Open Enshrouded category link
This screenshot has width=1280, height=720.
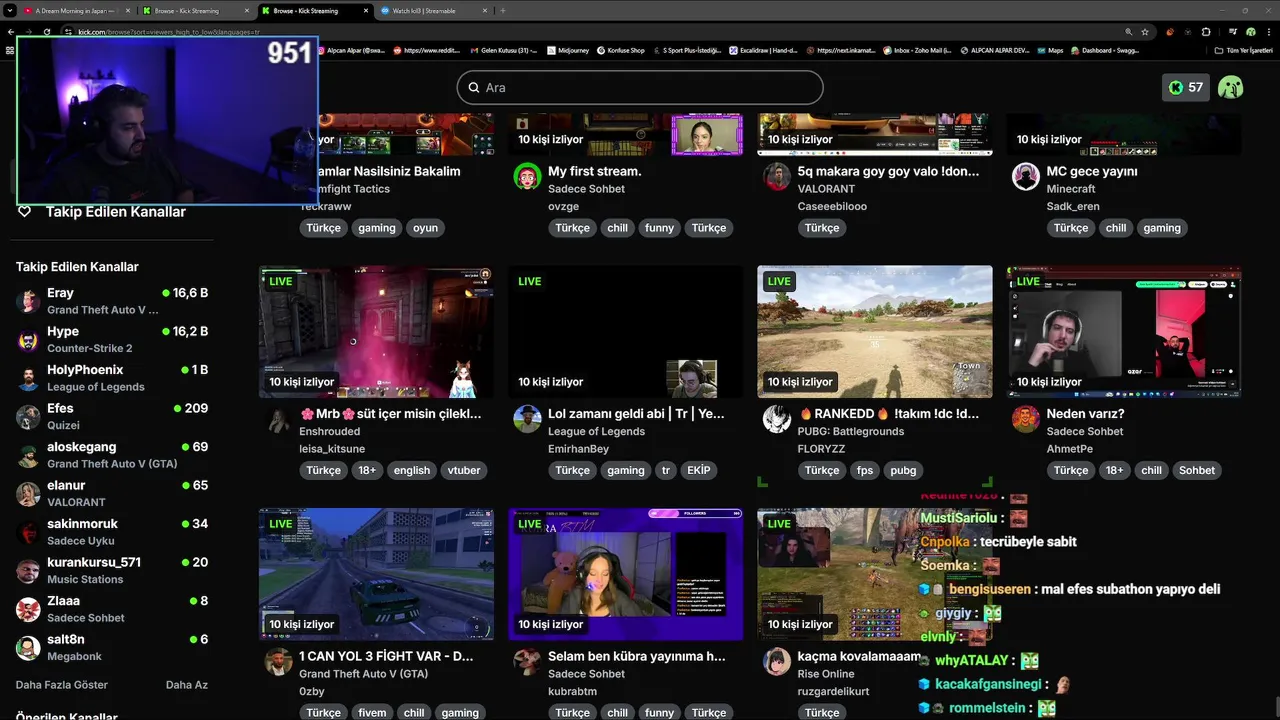pyautogui.click(x=329, y=431)
